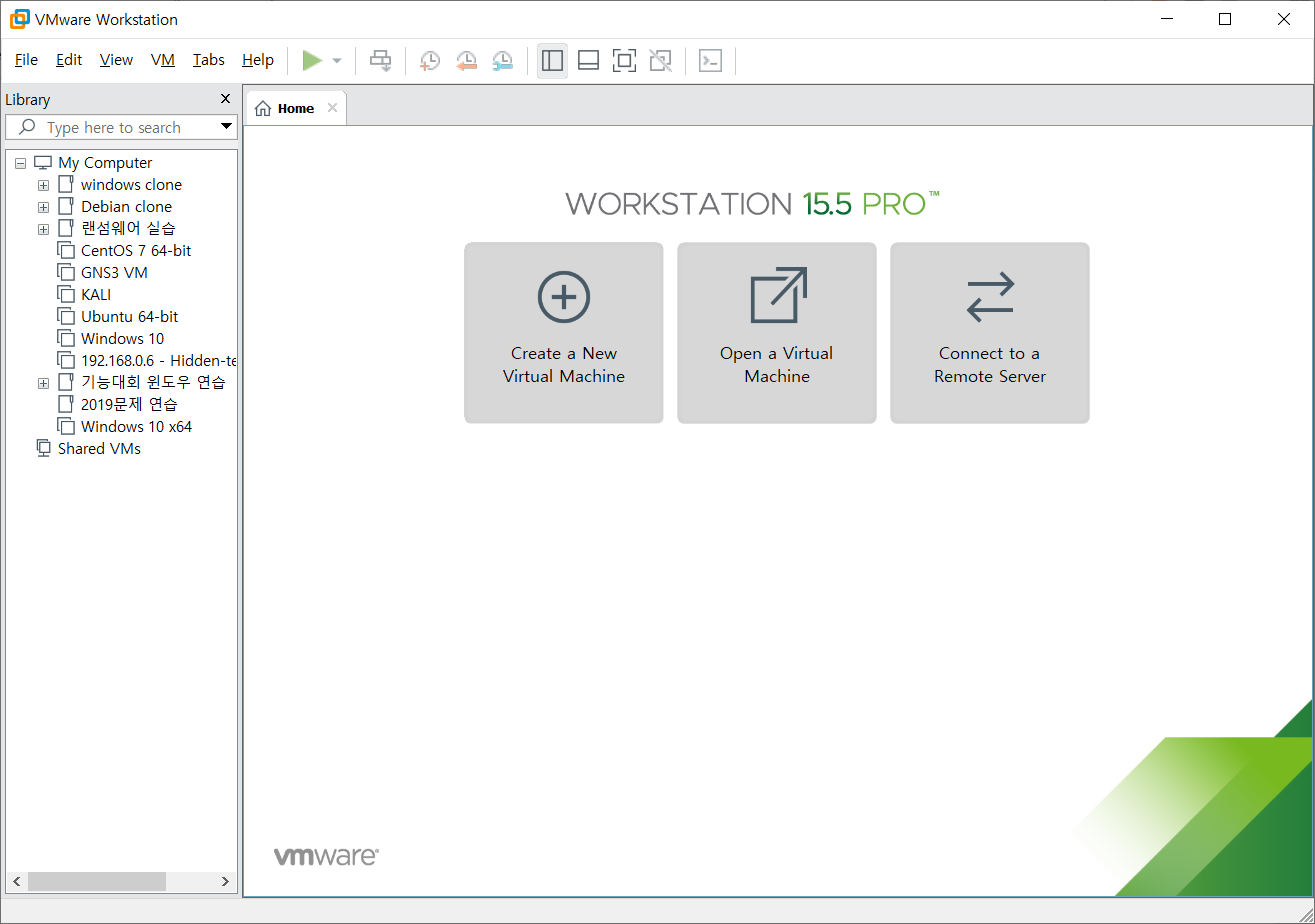Click Create a New Virtual Machine
Viewport: 1315px width, 924px height.
(x=564, y=333)
